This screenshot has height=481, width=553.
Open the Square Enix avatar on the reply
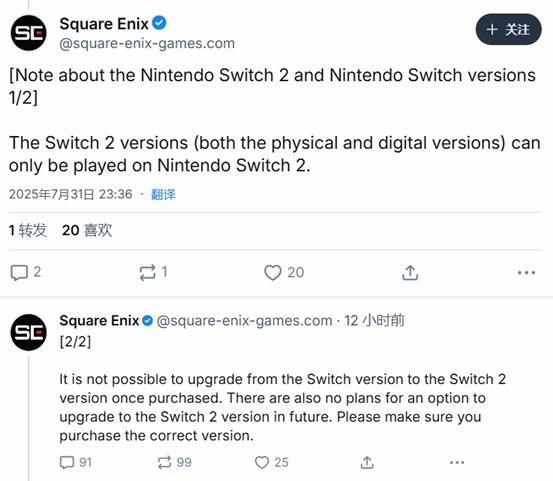(29, 332)
